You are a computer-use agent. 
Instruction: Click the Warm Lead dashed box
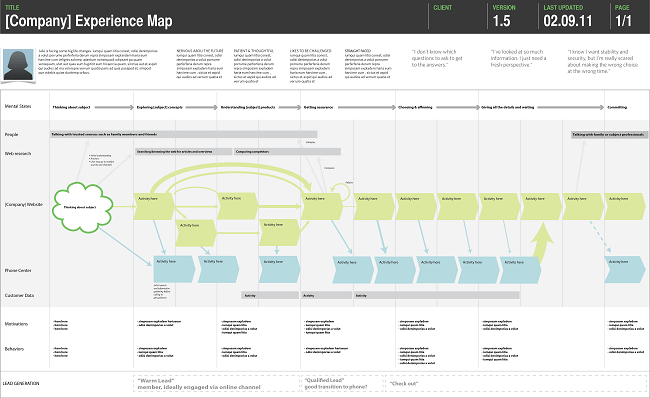click(x=216, y=383)
